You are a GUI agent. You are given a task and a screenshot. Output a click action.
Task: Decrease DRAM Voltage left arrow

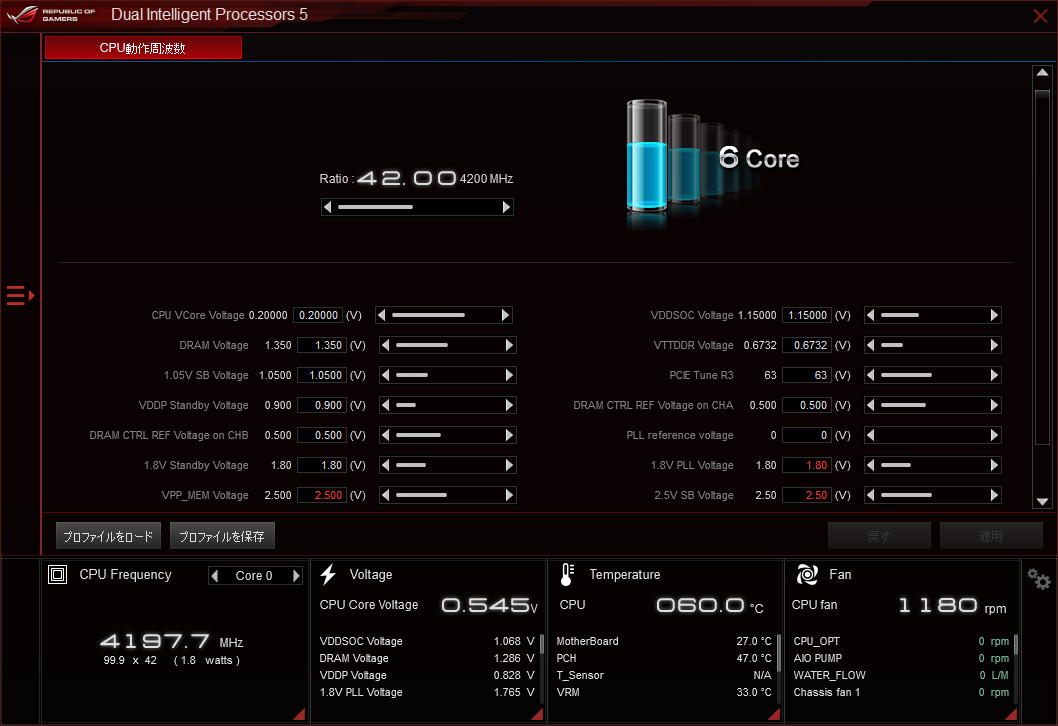click(386, 345)
